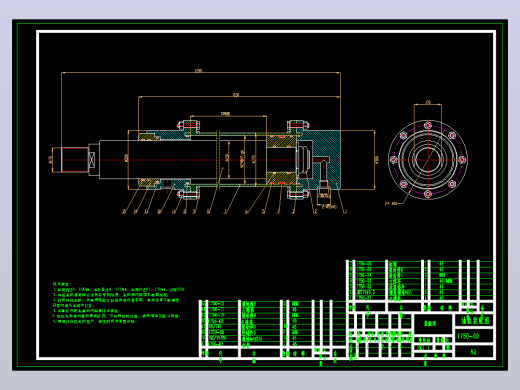This screenshot has height=390, width=520.
Task: Click the drawing title 油缸装配图
Action: [x=475, y=320]
